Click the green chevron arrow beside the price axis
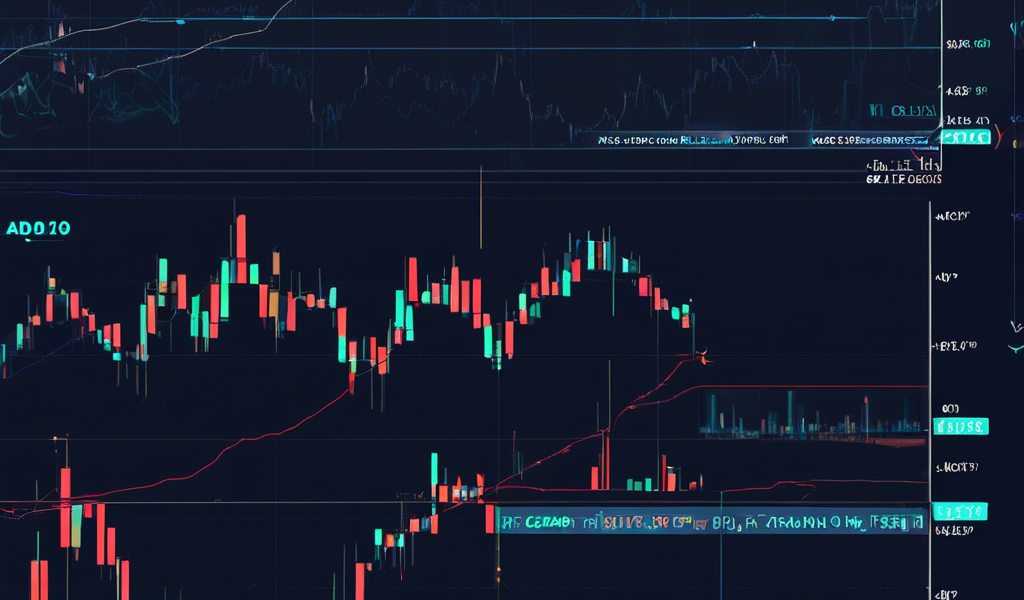This screenshot has height=600, width=1024. coord(1015,345)
